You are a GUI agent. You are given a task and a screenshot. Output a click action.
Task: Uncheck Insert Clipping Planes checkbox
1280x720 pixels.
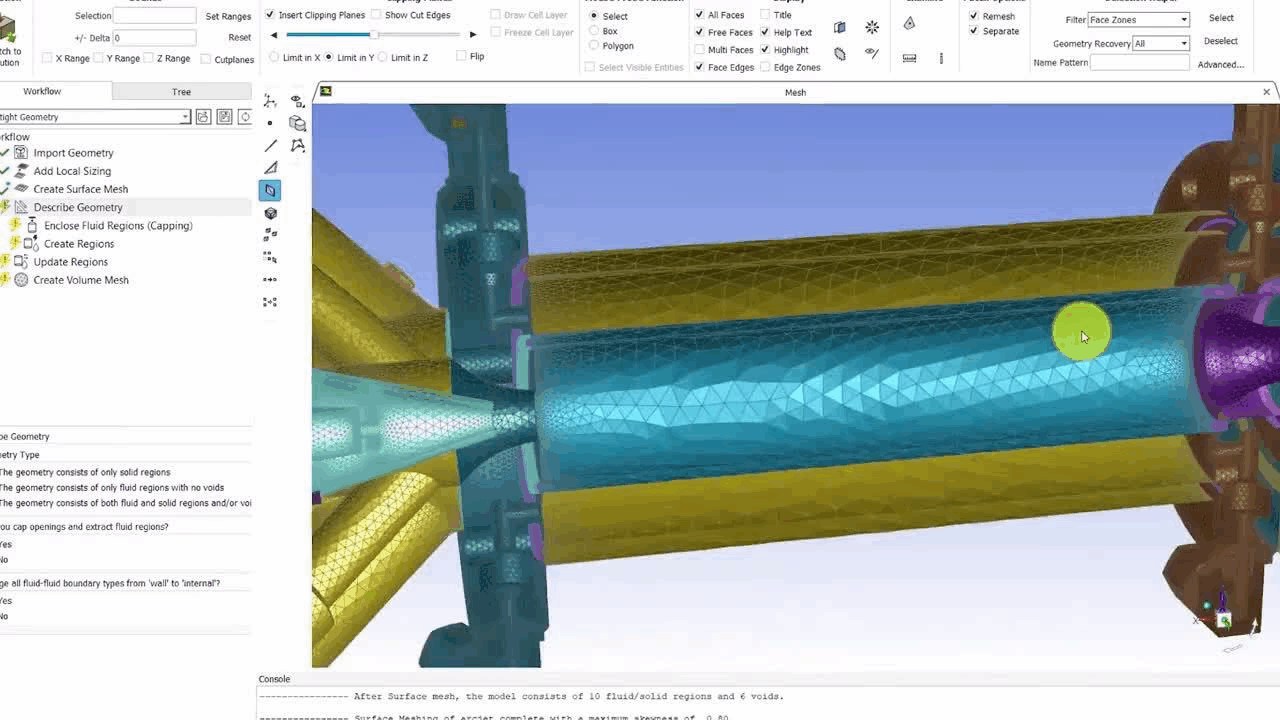[x=270, y=15]
